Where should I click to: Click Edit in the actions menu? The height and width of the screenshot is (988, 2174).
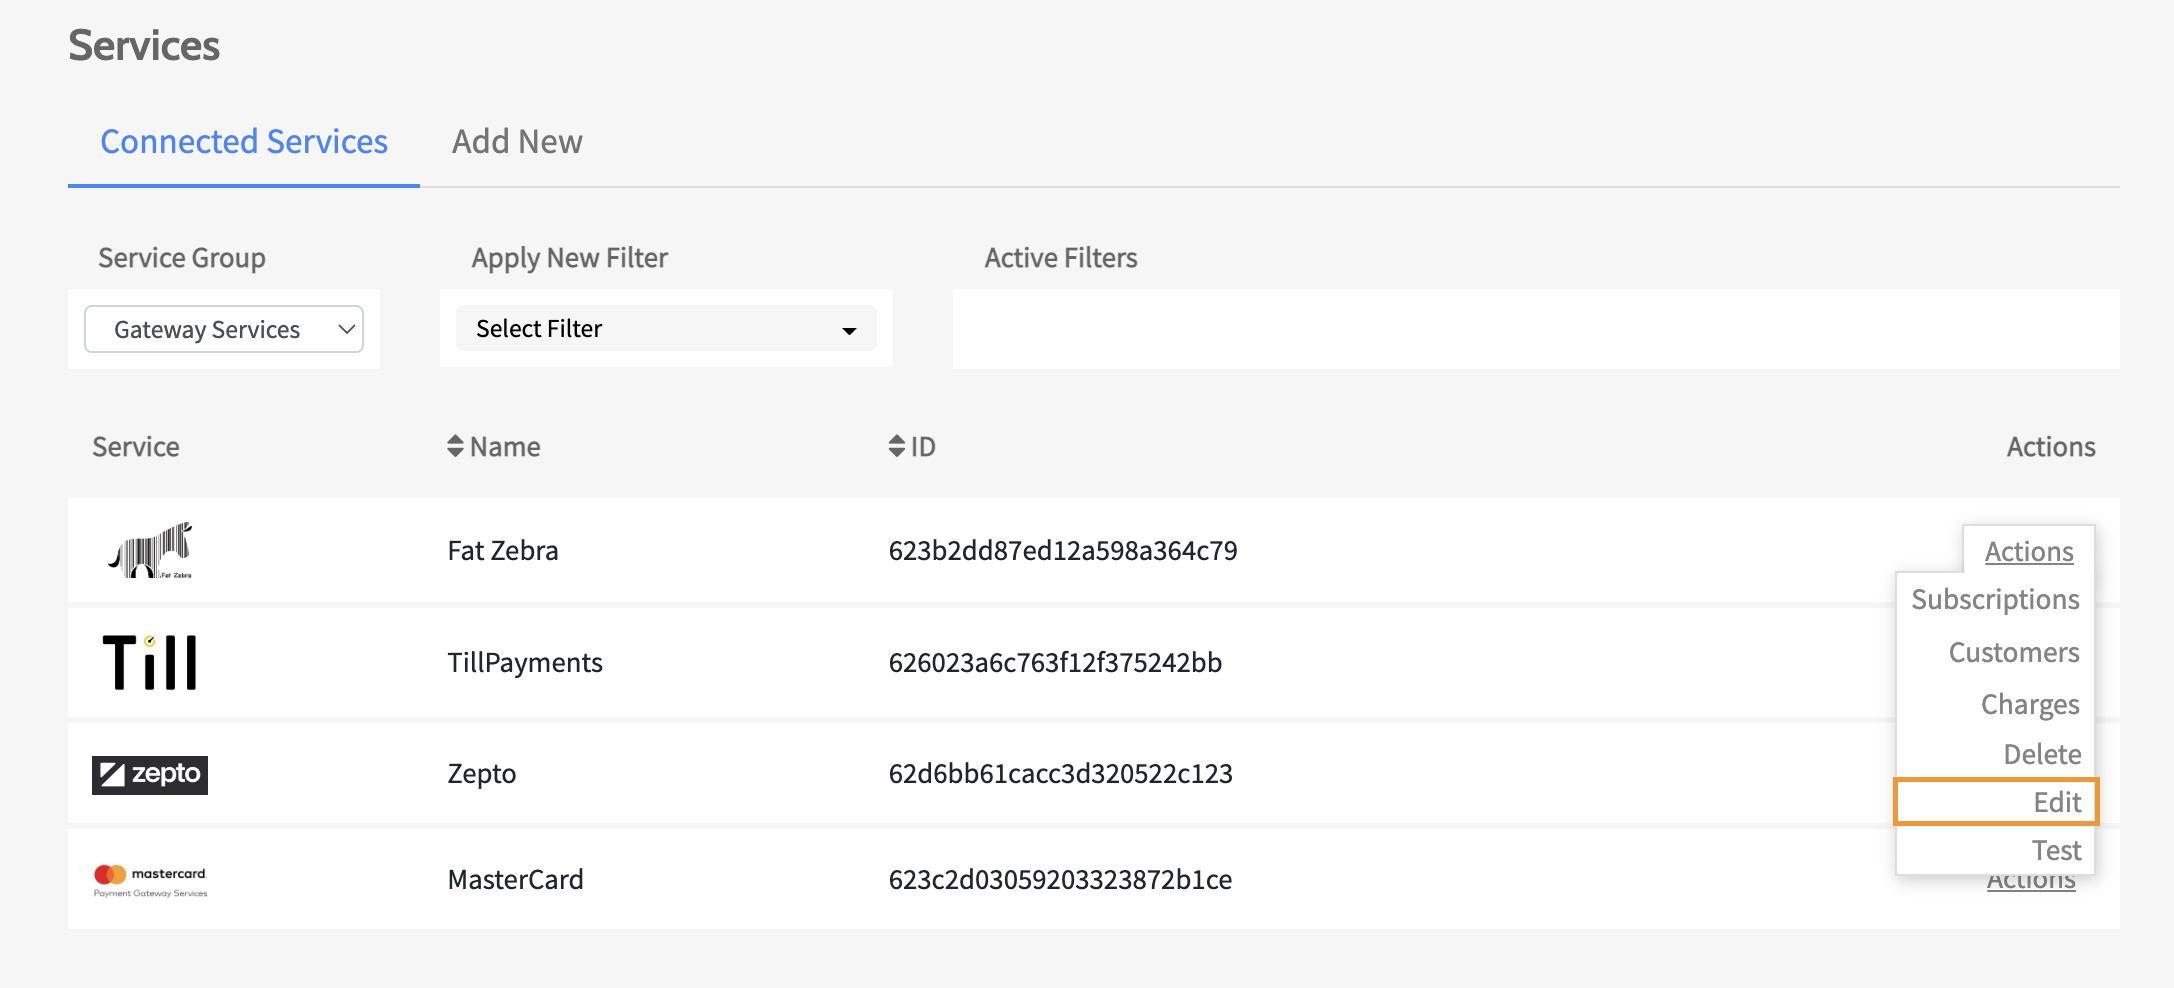click(2056, 802)
